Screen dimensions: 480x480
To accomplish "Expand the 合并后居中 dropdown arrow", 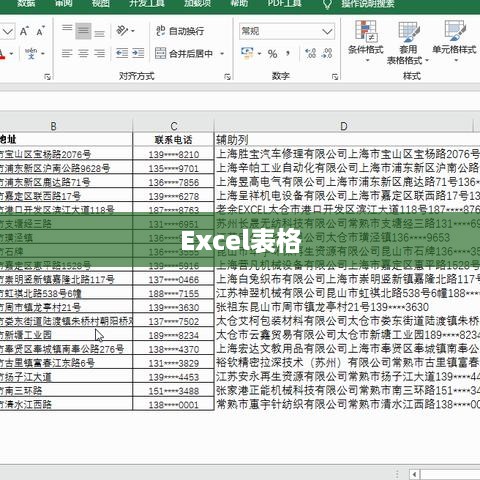I will pos(222,53).
